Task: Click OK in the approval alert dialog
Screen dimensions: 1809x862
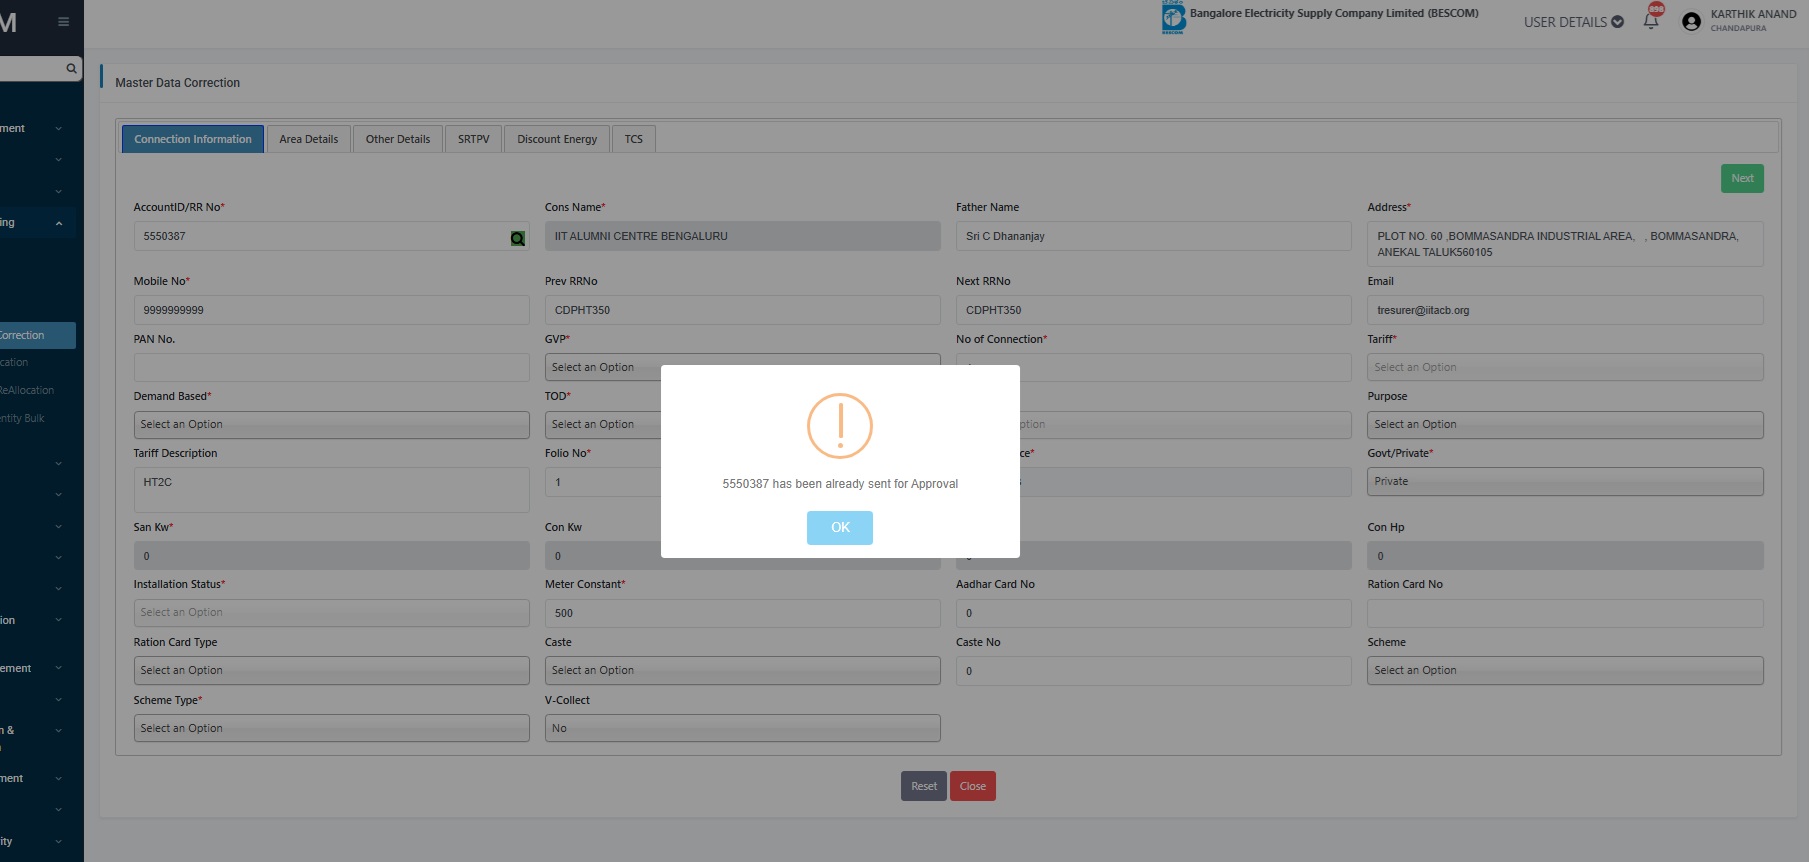Action: (x=839, y=527)
